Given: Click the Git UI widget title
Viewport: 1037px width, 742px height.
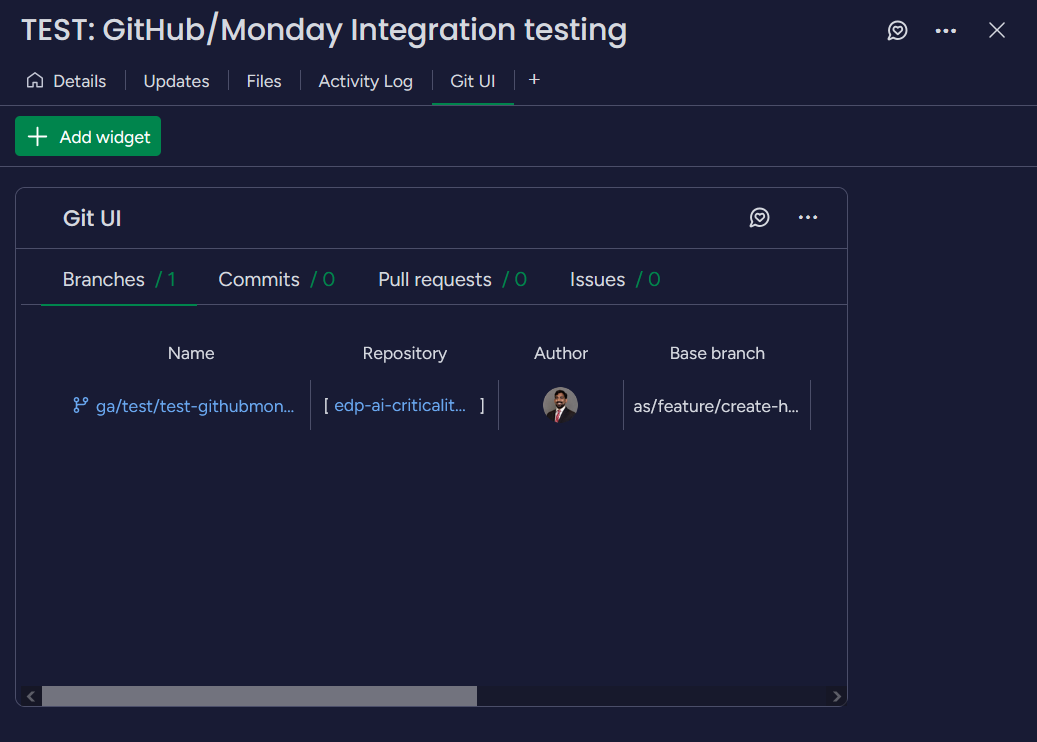Looking at the screenshot, I should pyautogui.click(x=92, y=218).
